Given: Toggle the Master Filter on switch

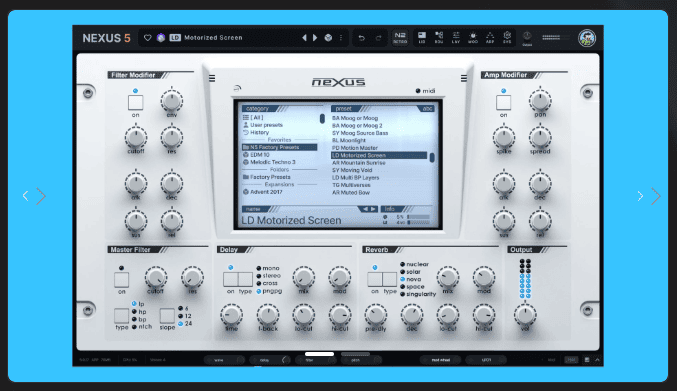Looking at the screenshot, I should pos(121,280).
